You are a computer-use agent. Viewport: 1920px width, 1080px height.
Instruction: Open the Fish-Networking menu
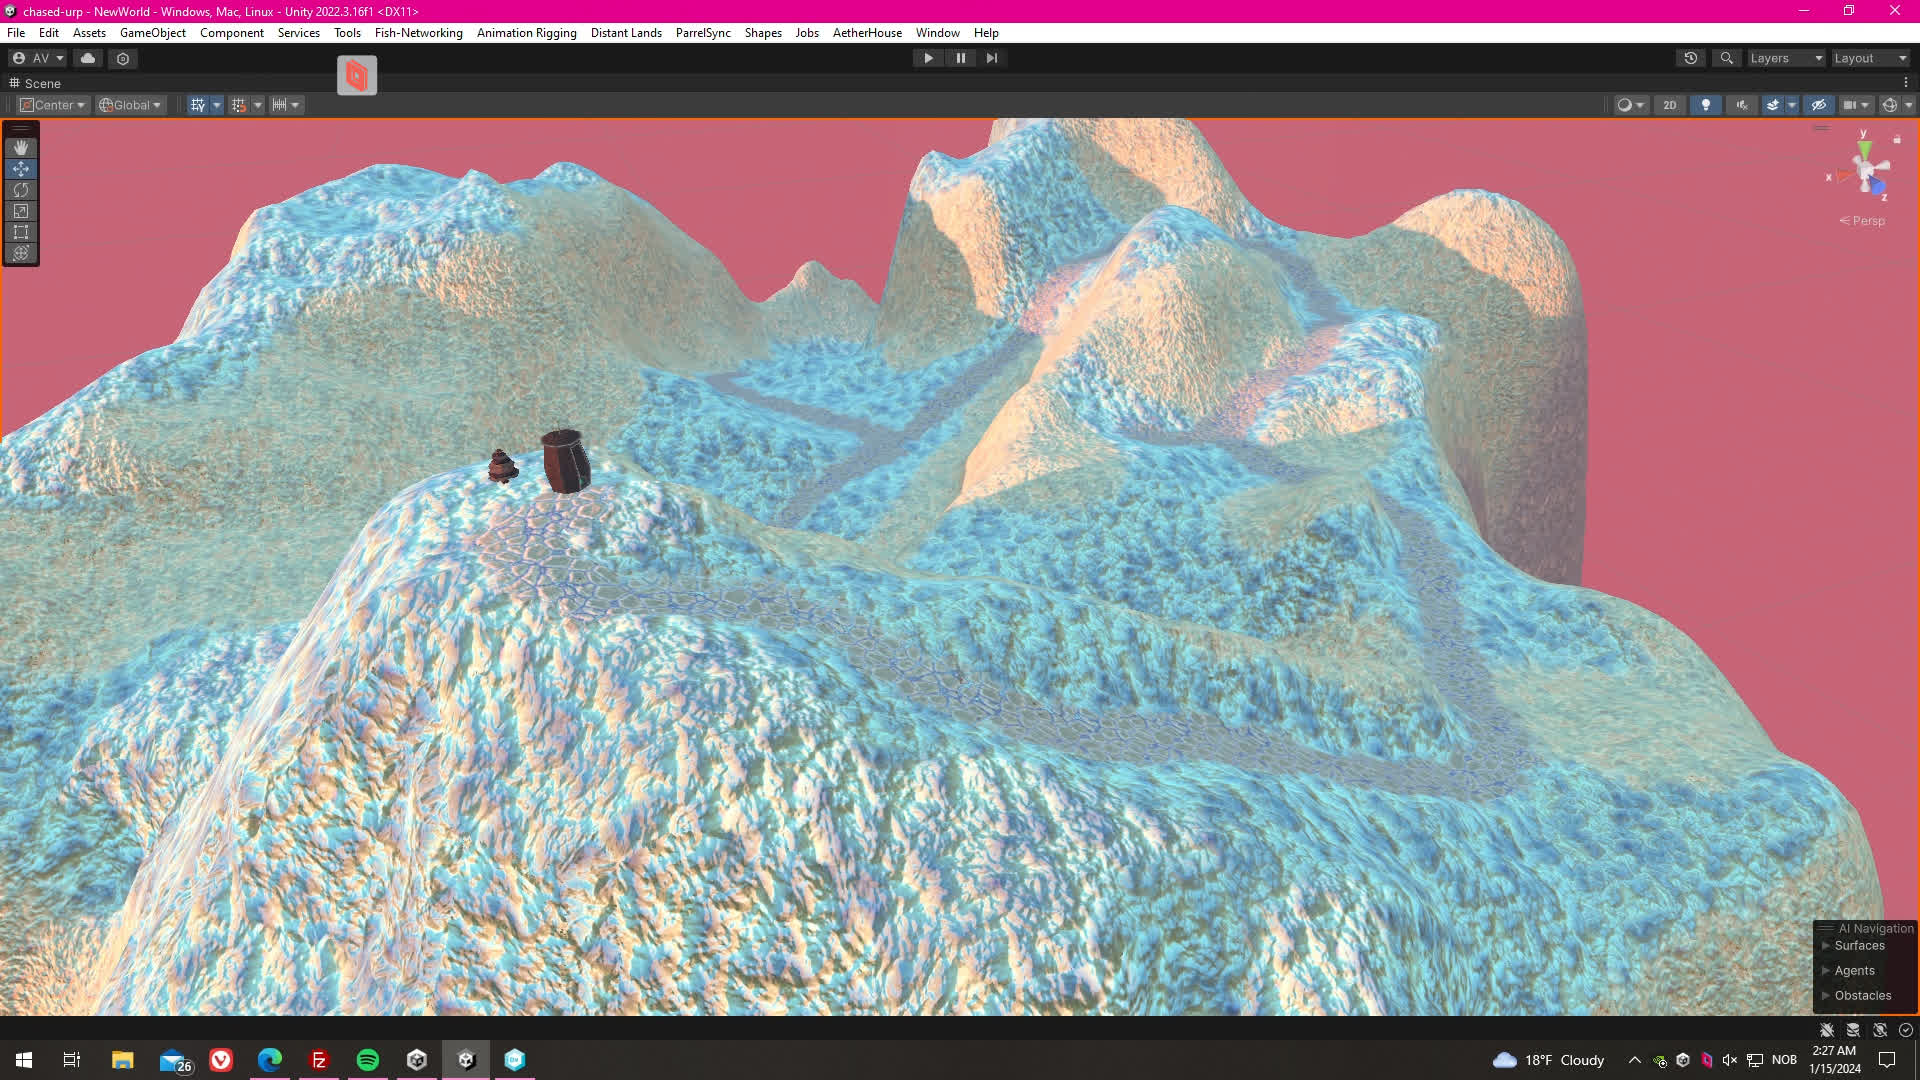tap(418, 33)
